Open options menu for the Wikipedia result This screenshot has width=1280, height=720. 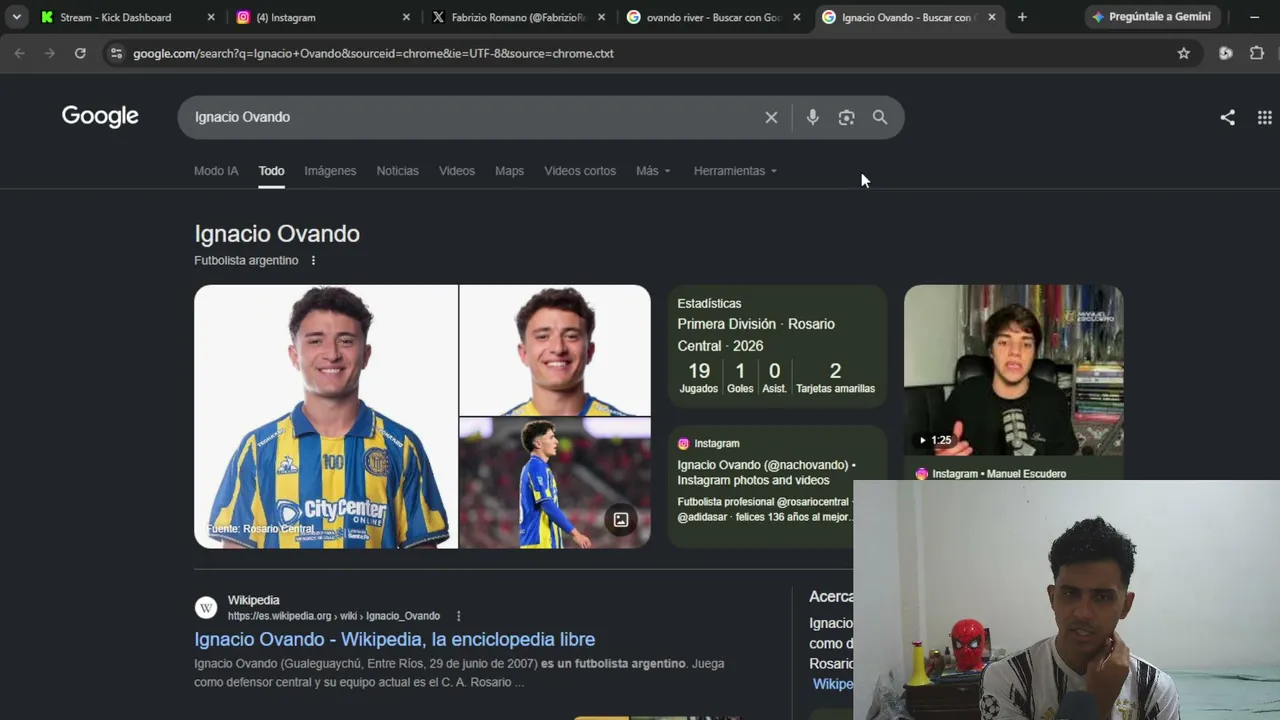pyautogui.click(x=459, y=616)
